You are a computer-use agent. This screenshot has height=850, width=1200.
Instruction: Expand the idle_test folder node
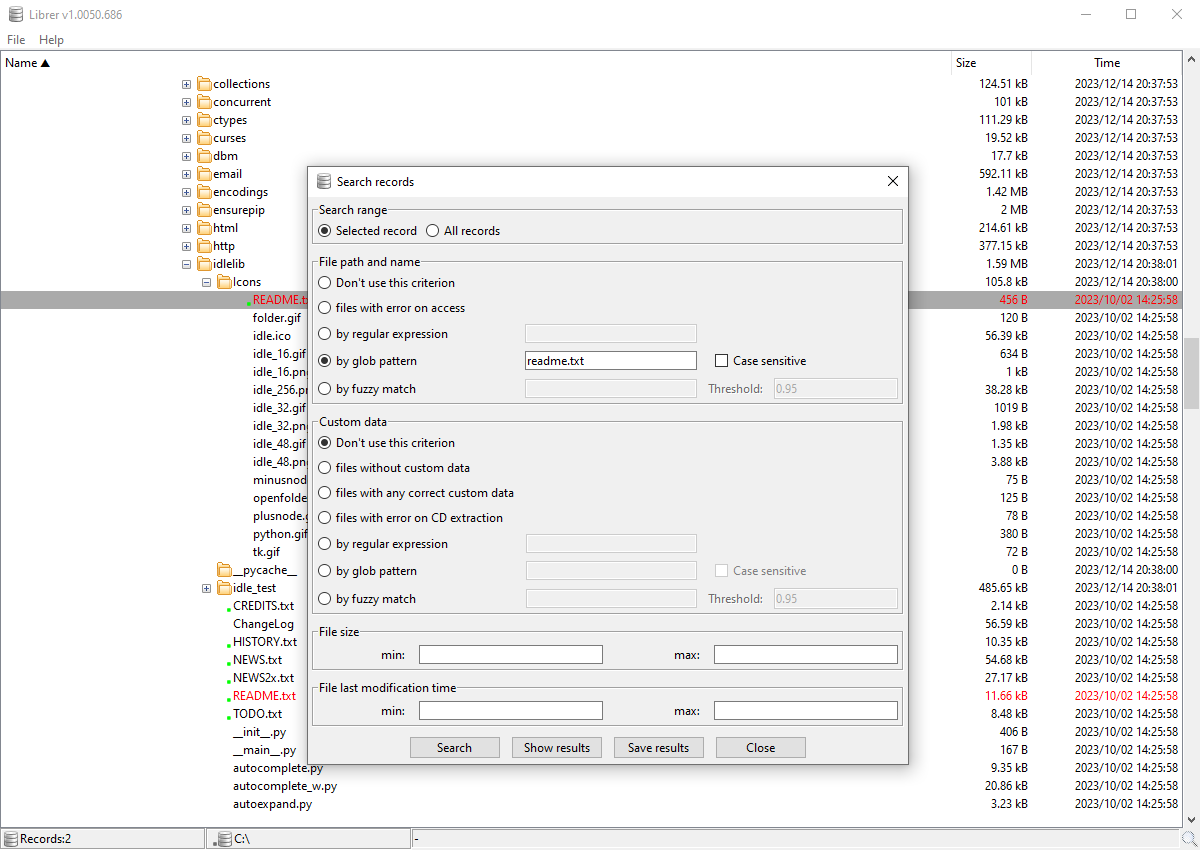tap(206, 588)
